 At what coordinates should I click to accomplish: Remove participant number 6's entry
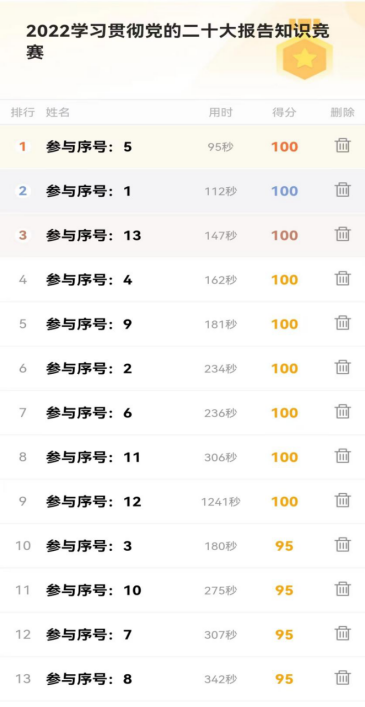(342, 412)
